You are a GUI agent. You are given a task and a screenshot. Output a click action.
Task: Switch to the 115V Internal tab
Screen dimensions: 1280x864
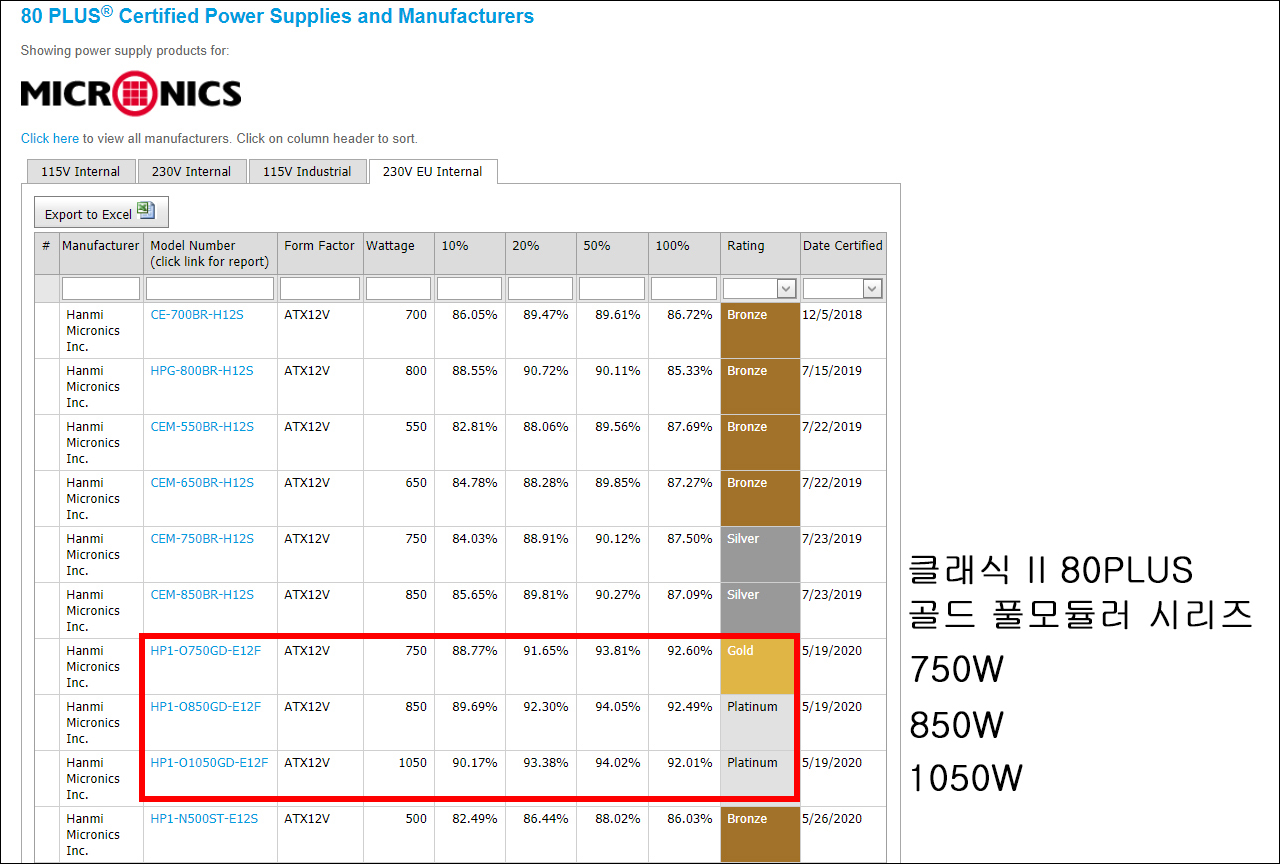[80, 172]
